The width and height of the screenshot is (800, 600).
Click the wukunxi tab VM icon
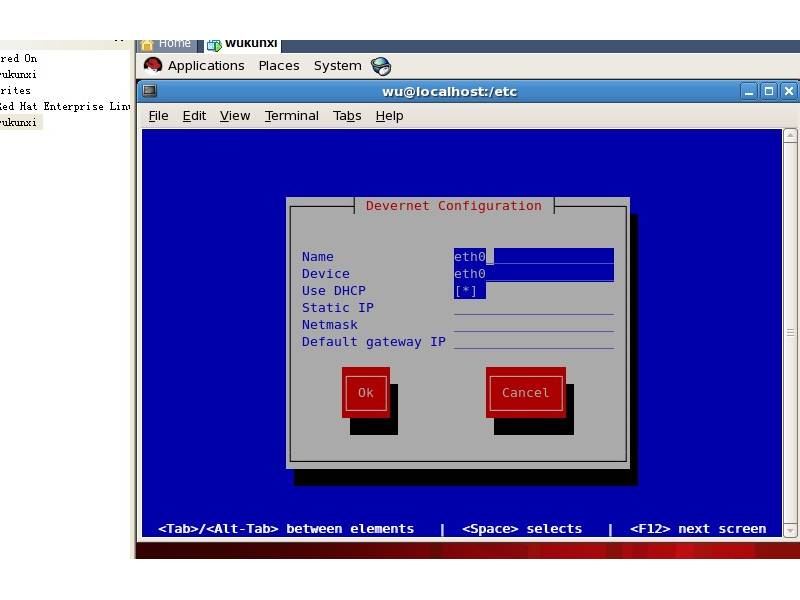pyautogui.click(x=214, y=44)
